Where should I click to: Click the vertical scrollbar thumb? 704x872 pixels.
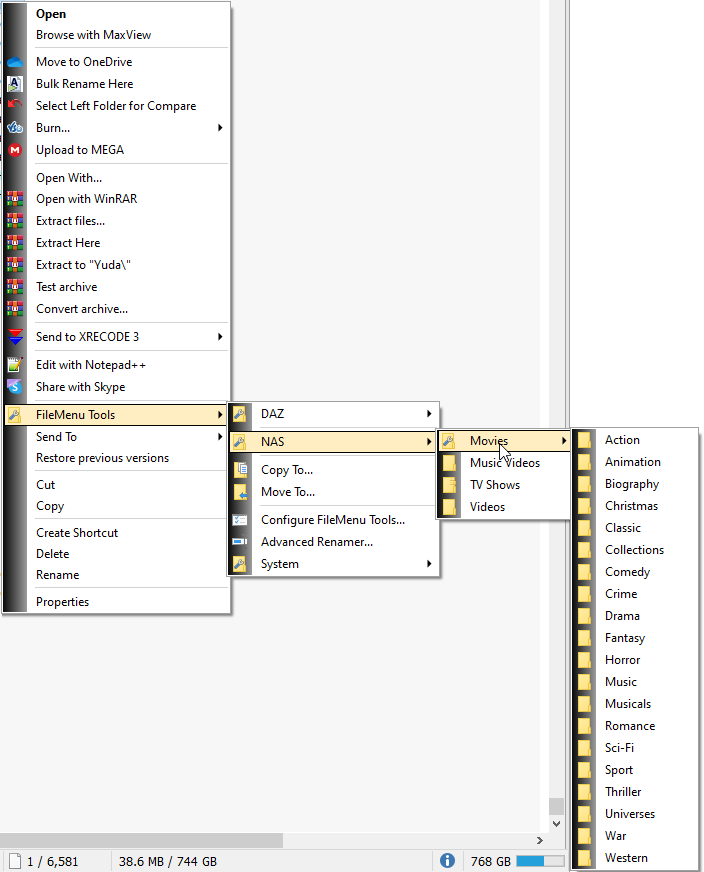click(556, 806)
